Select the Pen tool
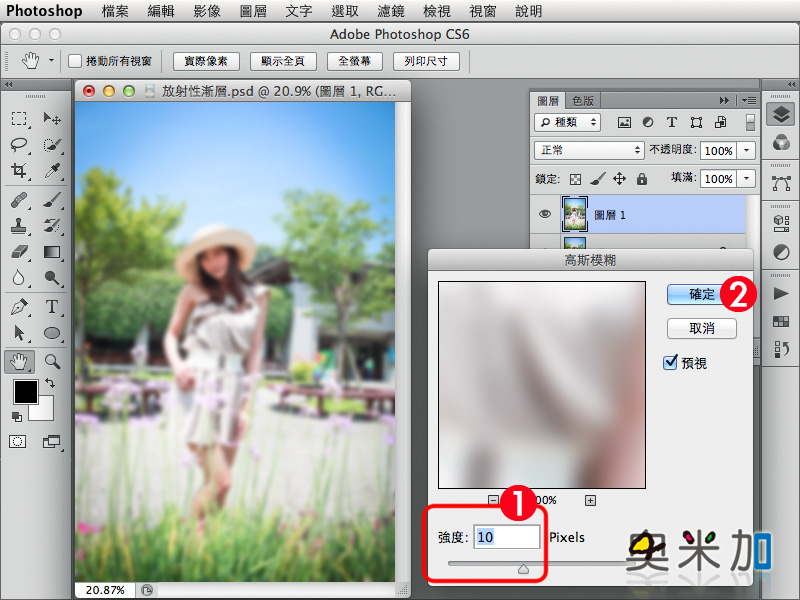 (19, 307)
